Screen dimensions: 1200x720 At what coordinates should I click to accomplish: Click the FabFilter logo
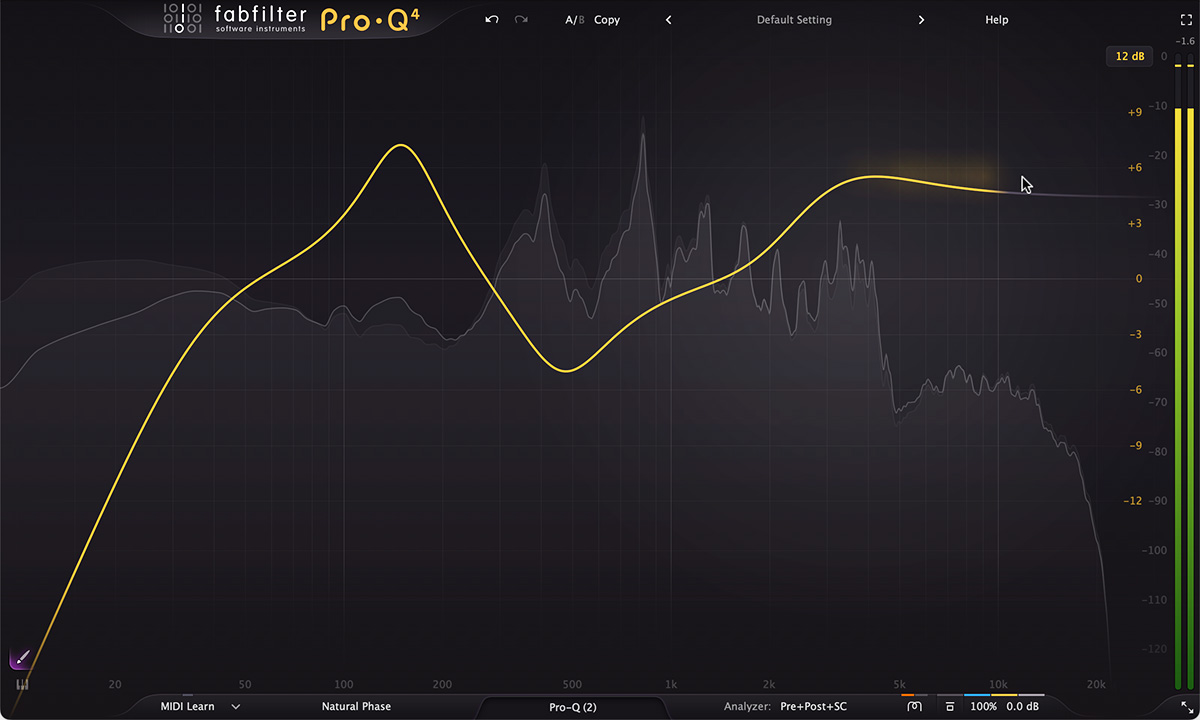tap(235, 19)
